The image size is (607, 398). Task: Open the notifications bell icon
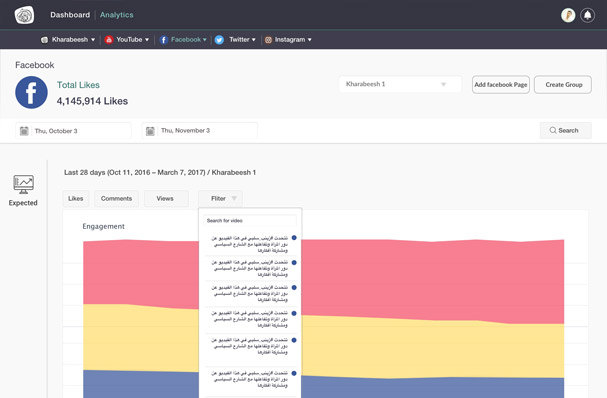click(587, 15)
